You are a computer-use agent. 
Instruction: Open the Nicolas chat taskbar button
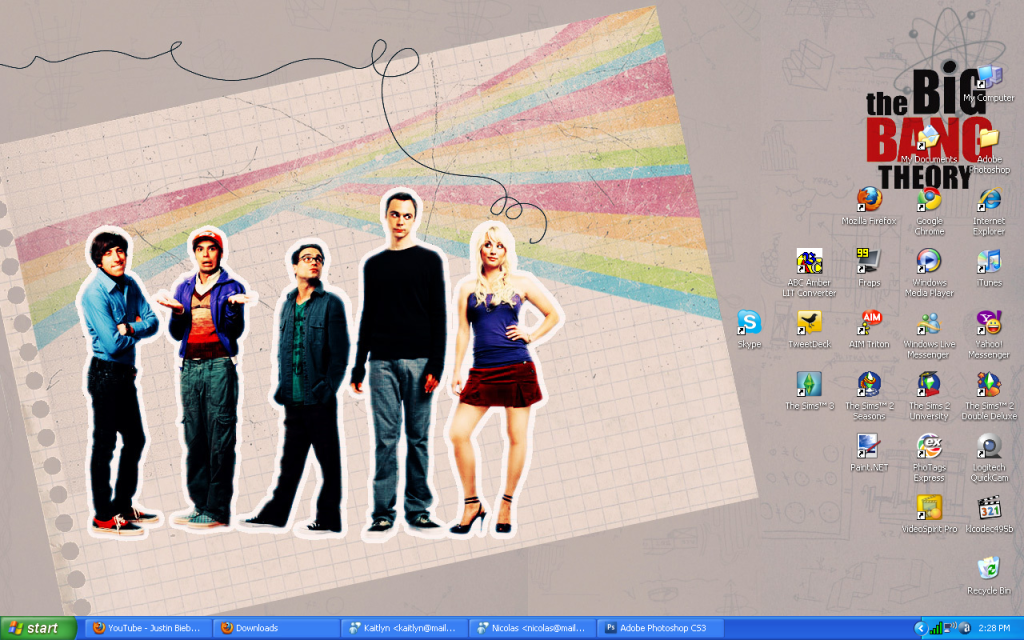(x=532, y=628)
